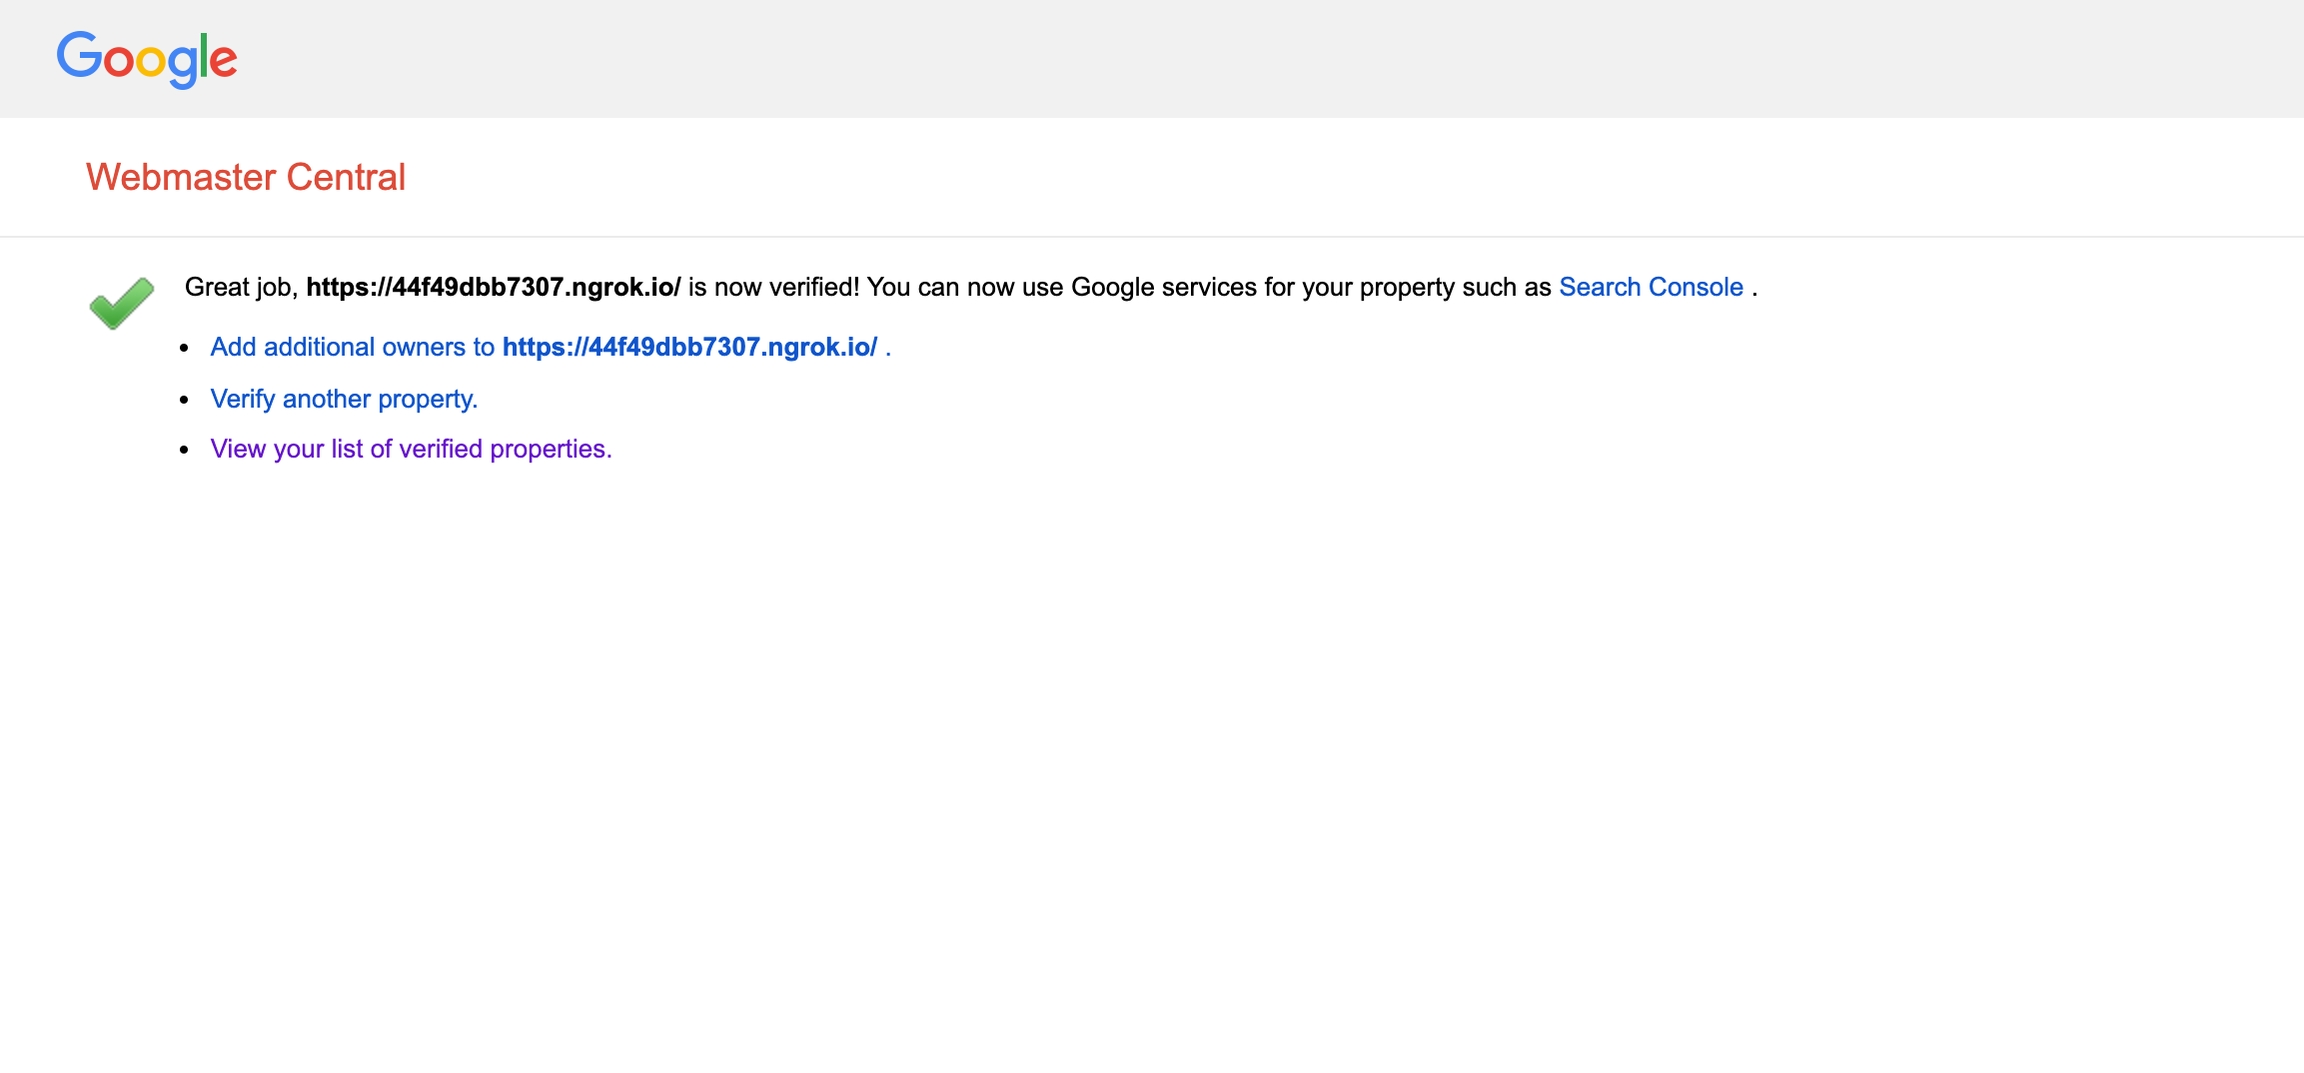Click the Webmaster Central heading

245,177
